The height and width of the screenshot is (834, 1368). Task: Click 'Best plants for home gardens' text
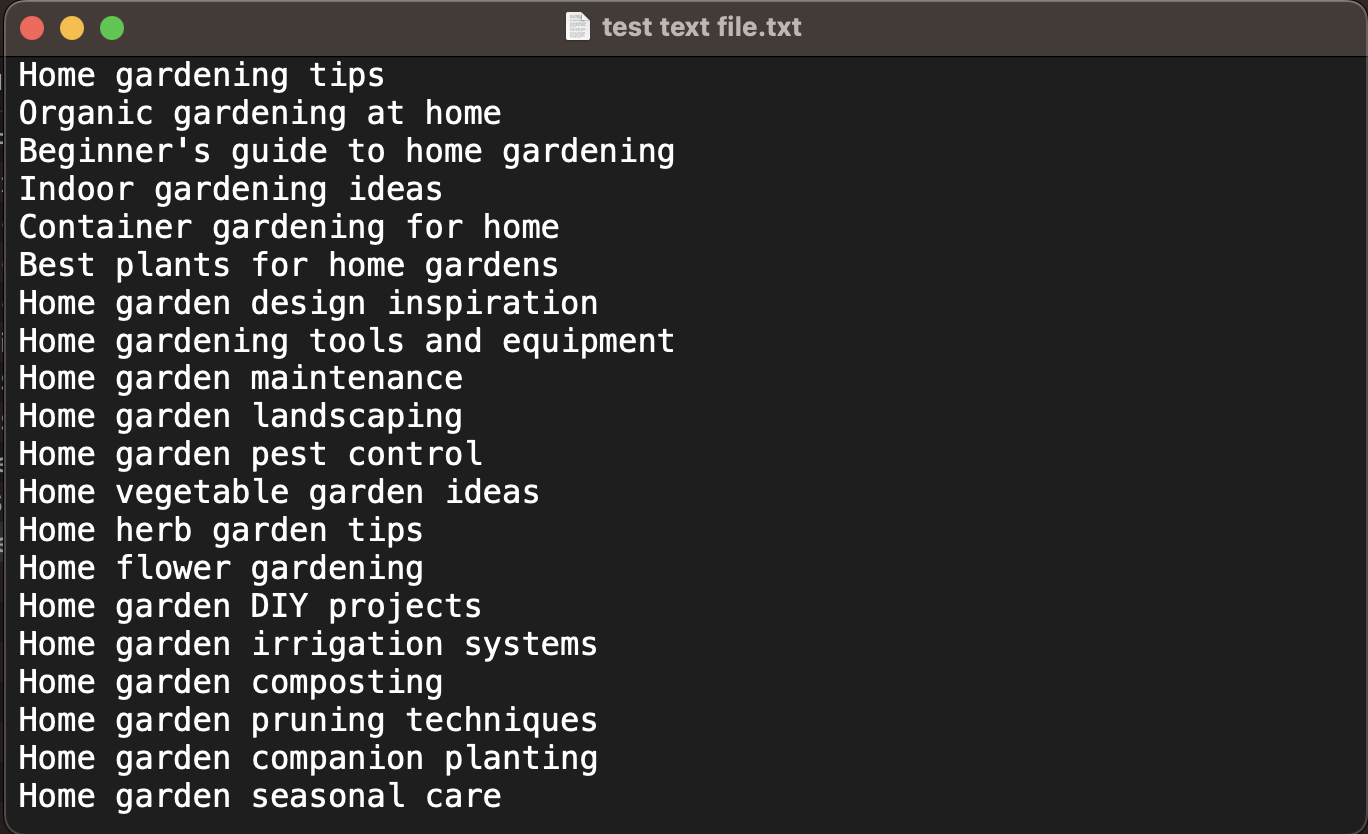[289, 266]
